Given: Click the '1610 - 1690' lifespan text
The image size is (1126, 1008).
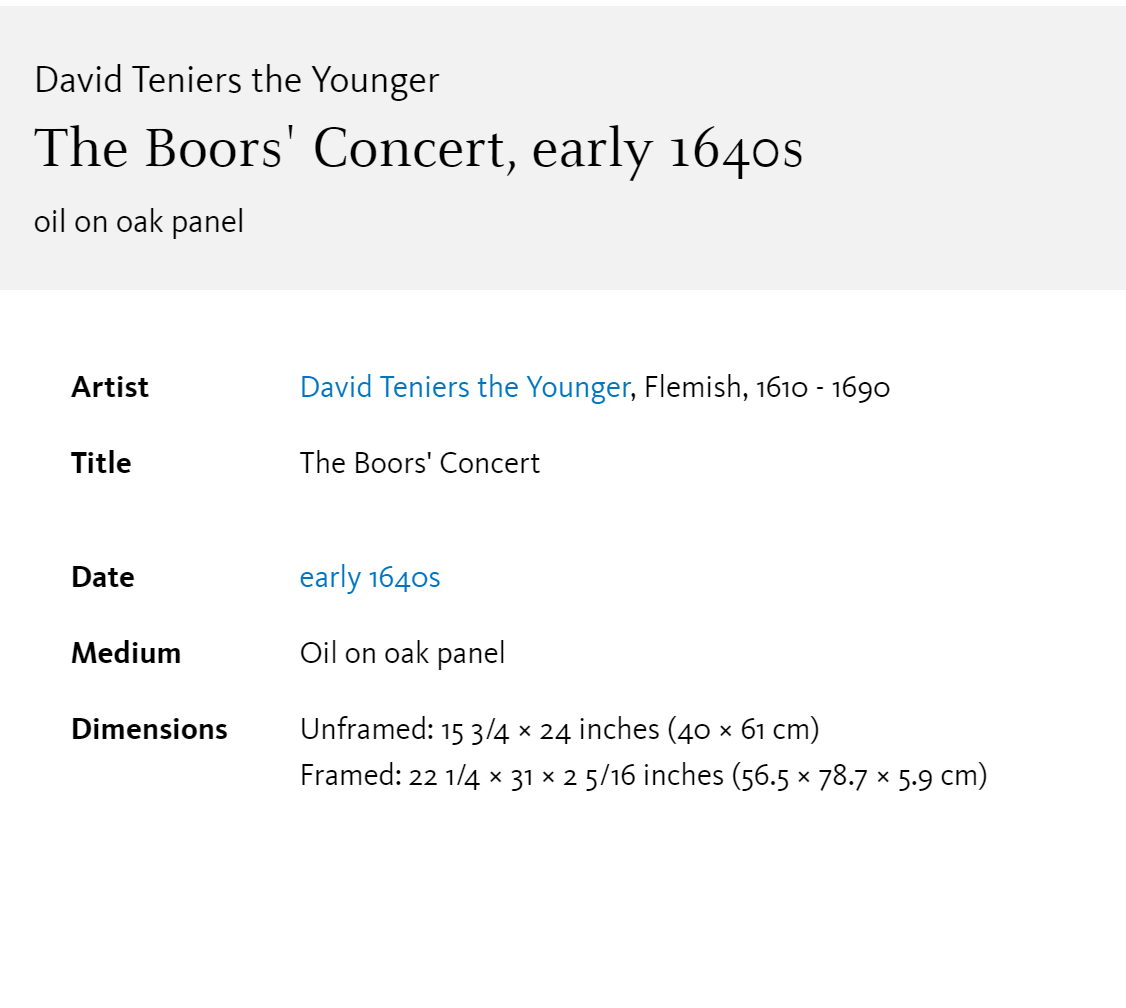Looking at the screenshot, I should pyautogui.click(x=823, y=388).
